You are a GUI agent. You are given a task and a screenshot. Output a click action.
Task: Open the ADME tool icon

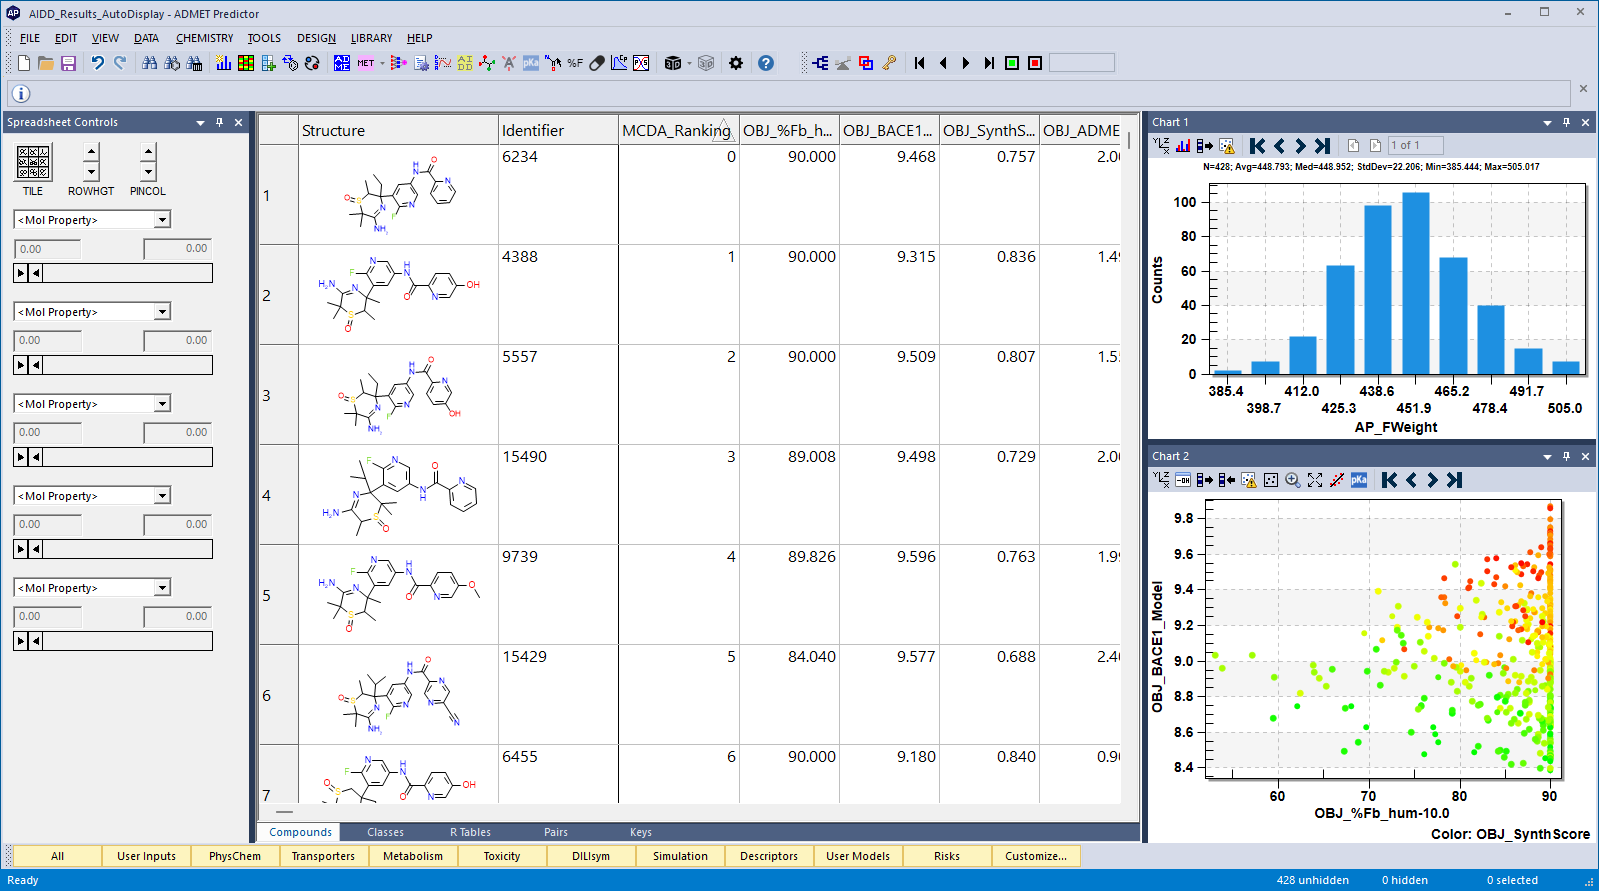[341, 63]
